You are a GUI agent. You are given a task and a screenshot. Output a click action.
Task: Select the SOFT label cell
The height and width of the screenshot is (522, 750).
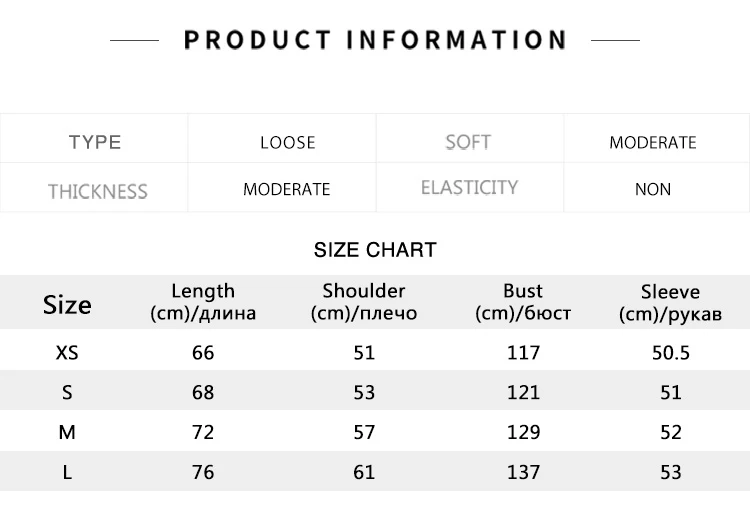[x=468, y=142]
